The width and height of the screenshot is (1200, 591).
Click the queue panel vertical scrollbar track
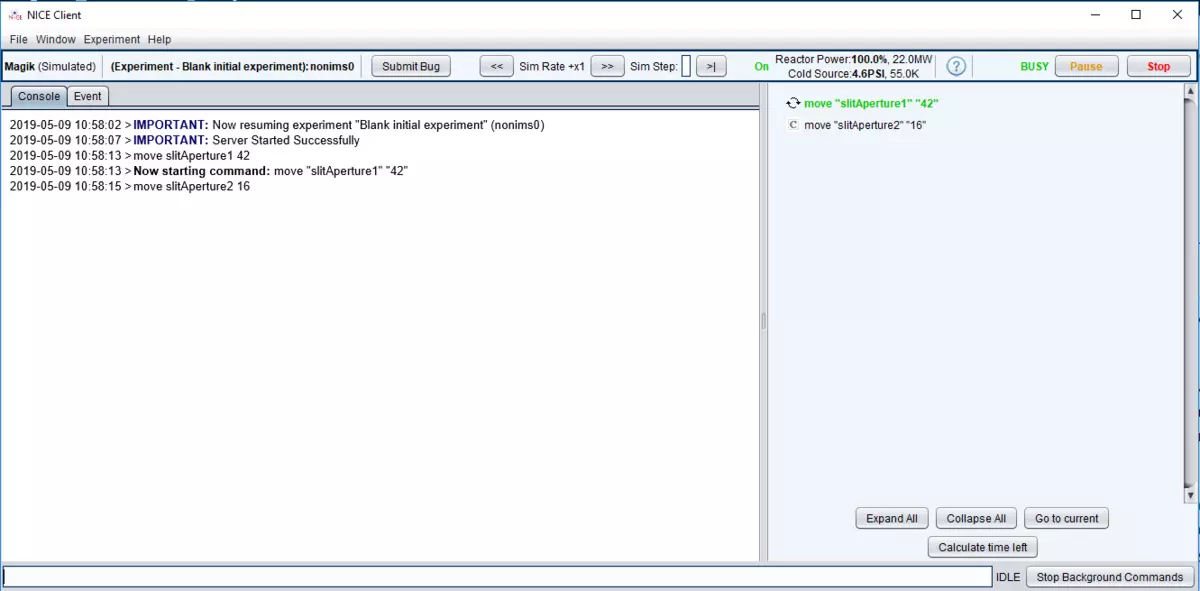click(x=1190, y=293)
